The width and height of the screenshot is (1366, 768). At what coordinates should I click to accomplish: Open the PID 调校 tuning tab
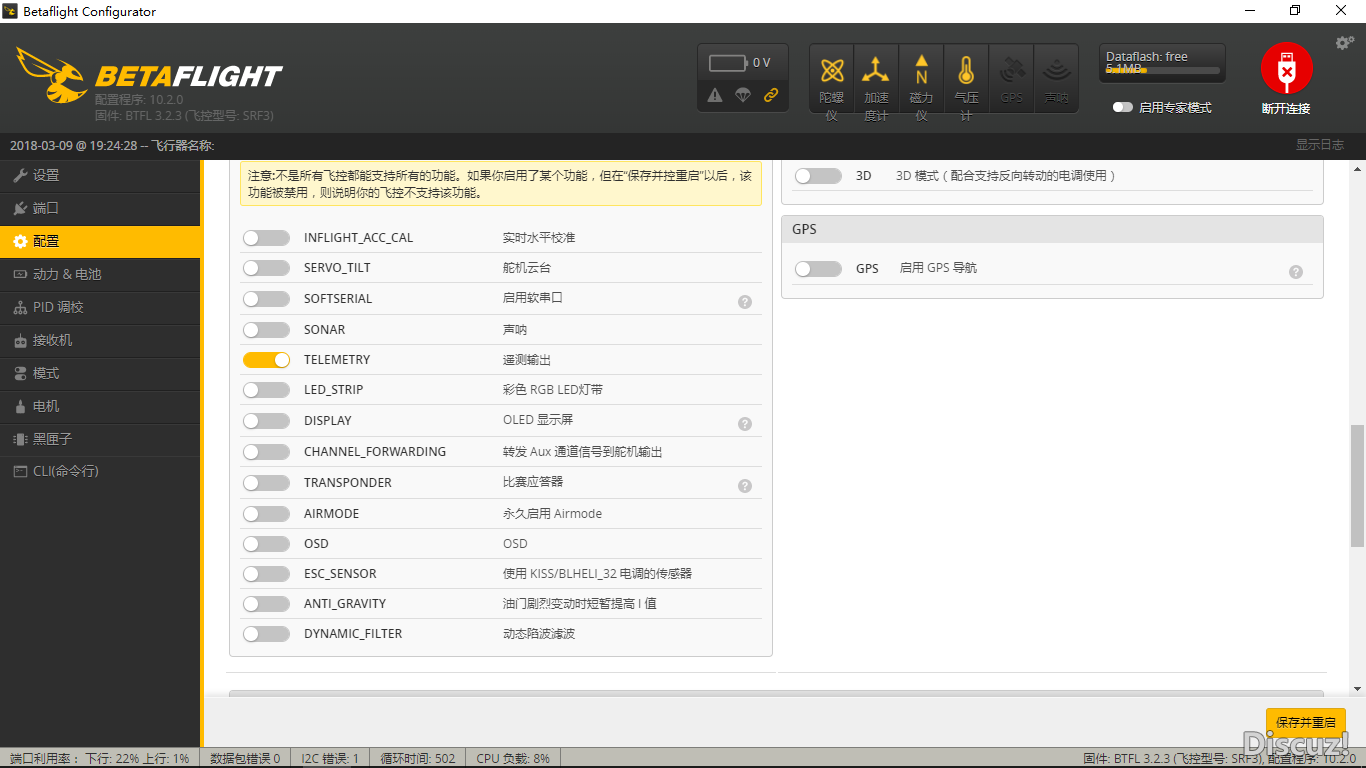pyautogui.click(x=100, y=307)
